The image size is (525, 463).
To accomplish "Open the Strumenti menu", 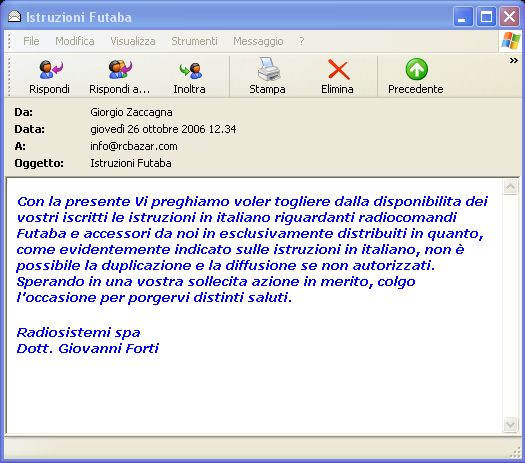I will pos(195,41).
